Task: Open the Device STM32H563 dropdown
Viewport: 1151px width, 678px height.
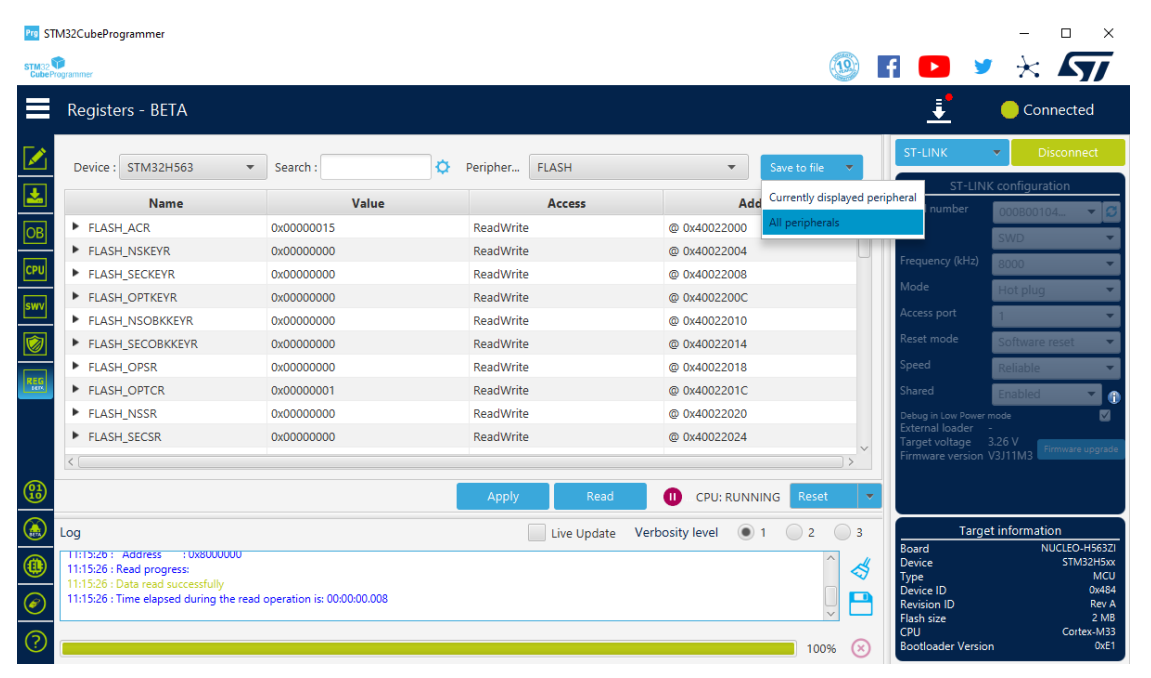Action: pos(191,167)
